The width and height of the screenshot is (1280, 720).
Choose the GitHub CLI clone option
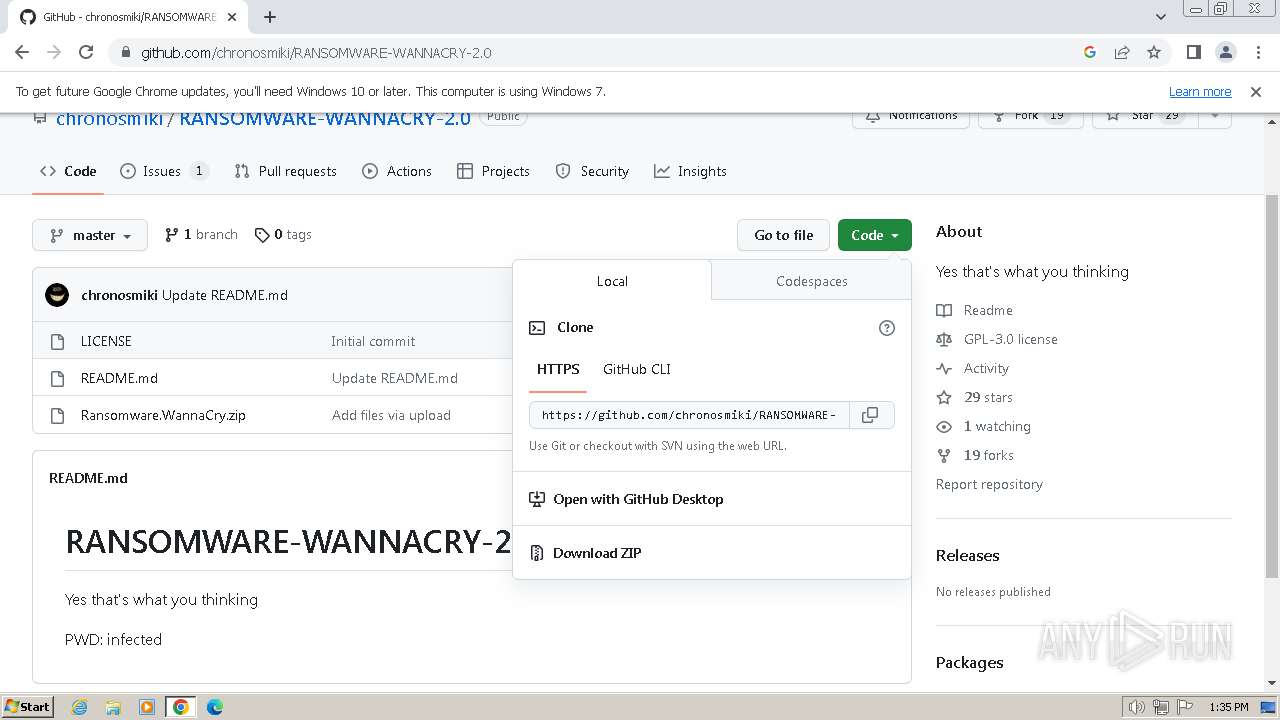coord(637,369)
